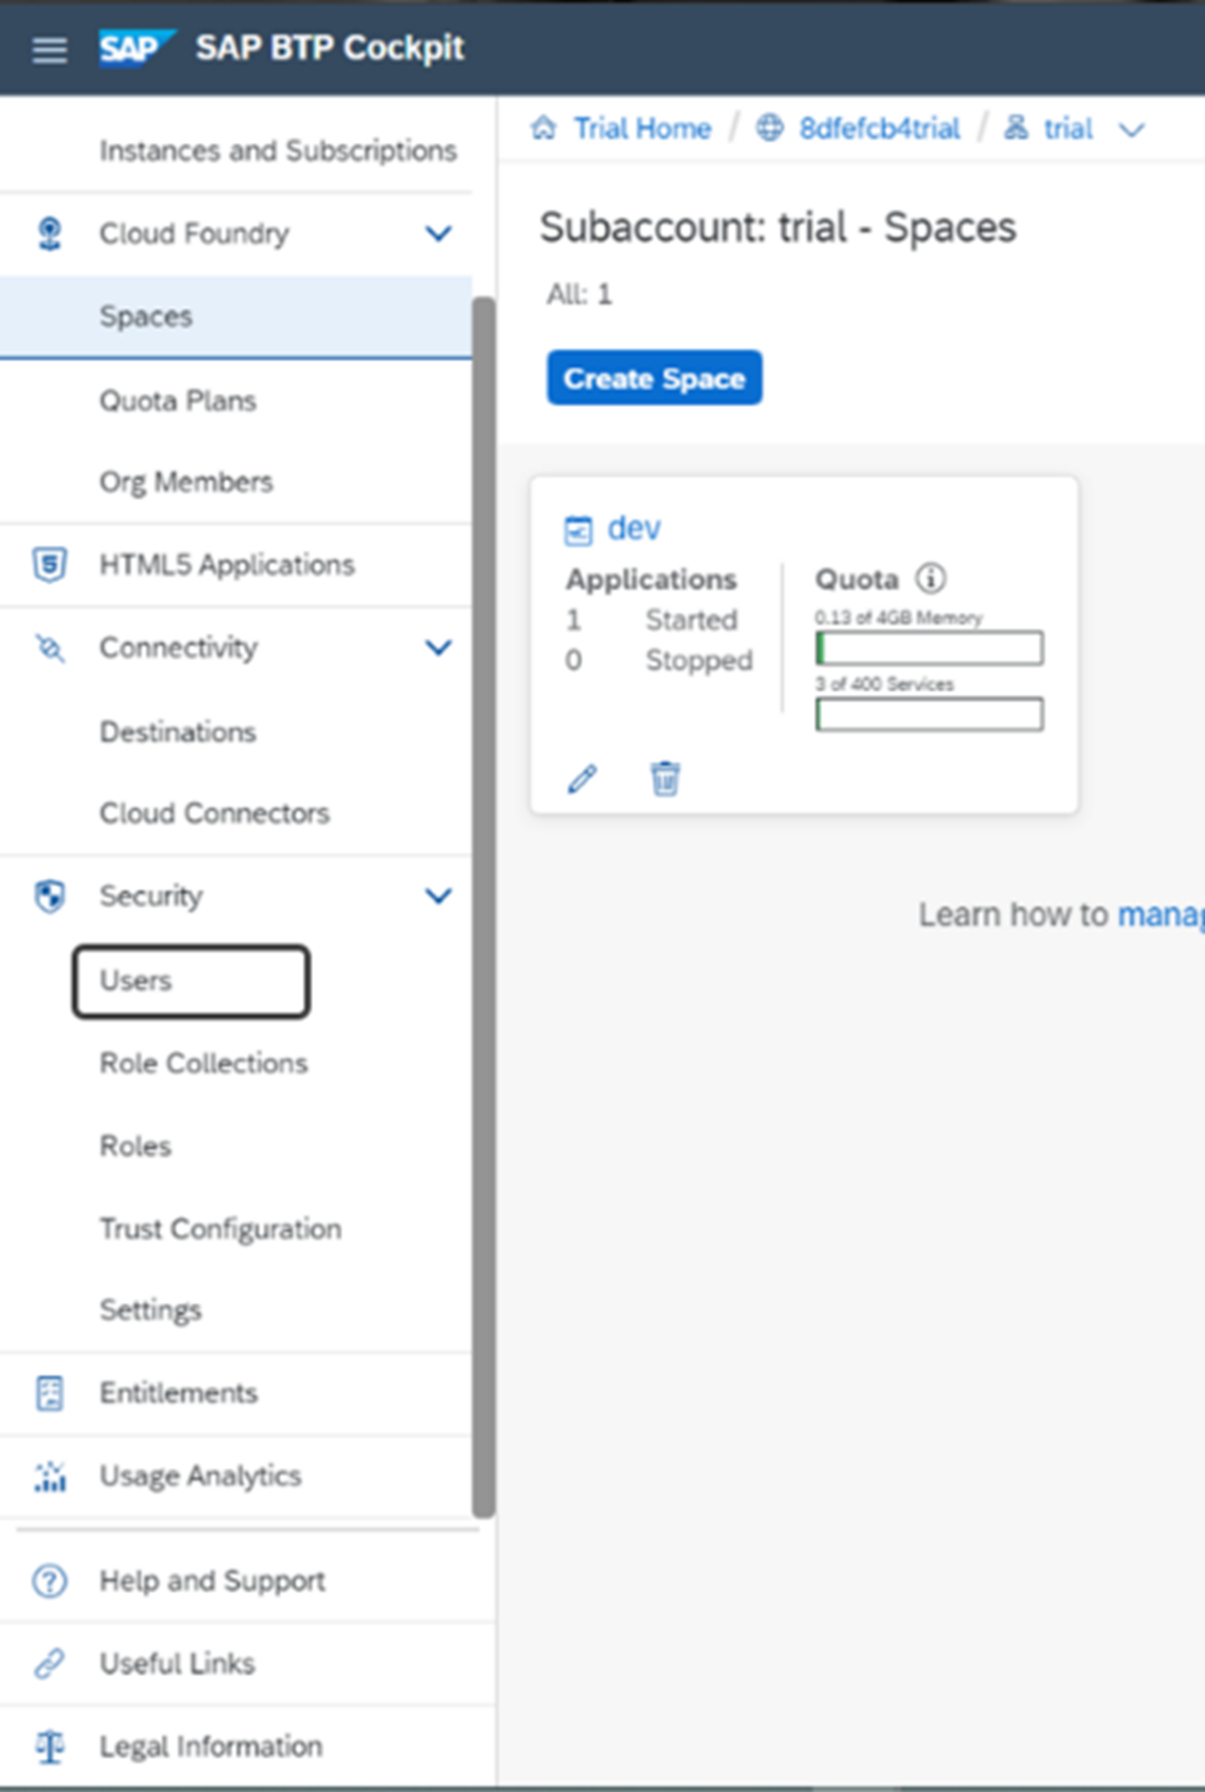
Task: Click the Legal Information scales icon
Action: coord(49,1747)
